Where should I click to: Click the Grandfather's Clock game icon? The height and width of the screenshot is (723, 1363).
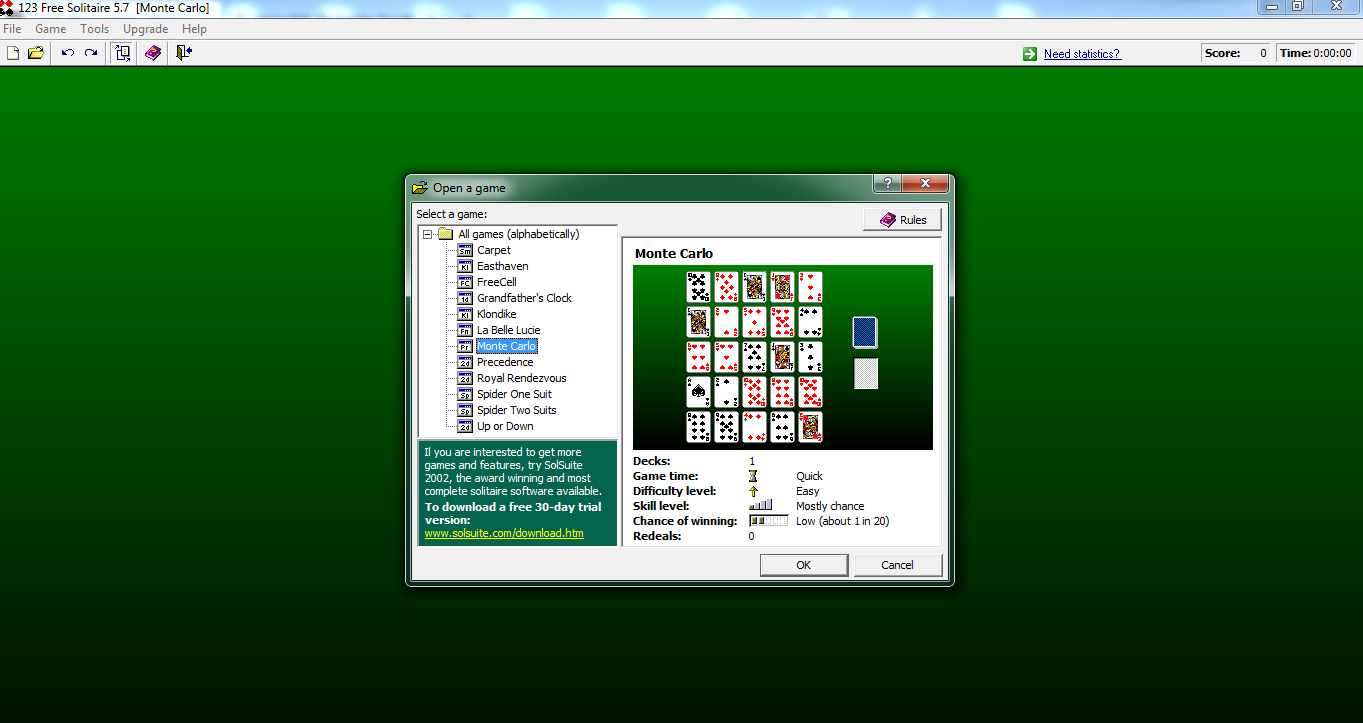pos(465,298)
